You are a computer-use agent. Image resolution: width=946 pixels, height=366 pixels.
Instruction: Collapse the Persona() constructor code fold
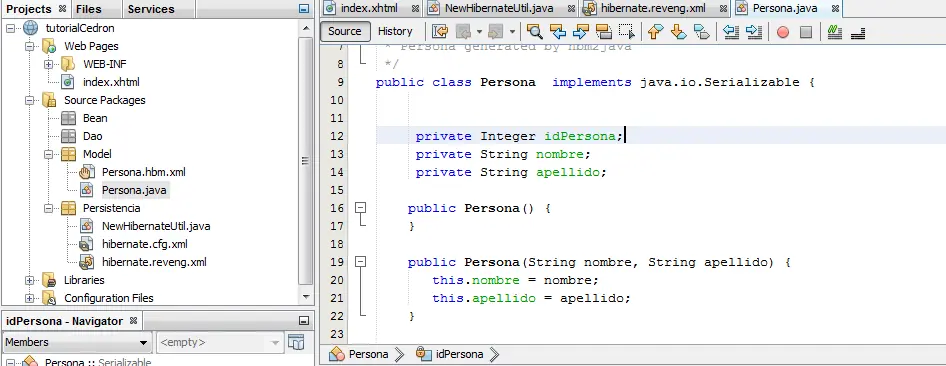(360, 208)
